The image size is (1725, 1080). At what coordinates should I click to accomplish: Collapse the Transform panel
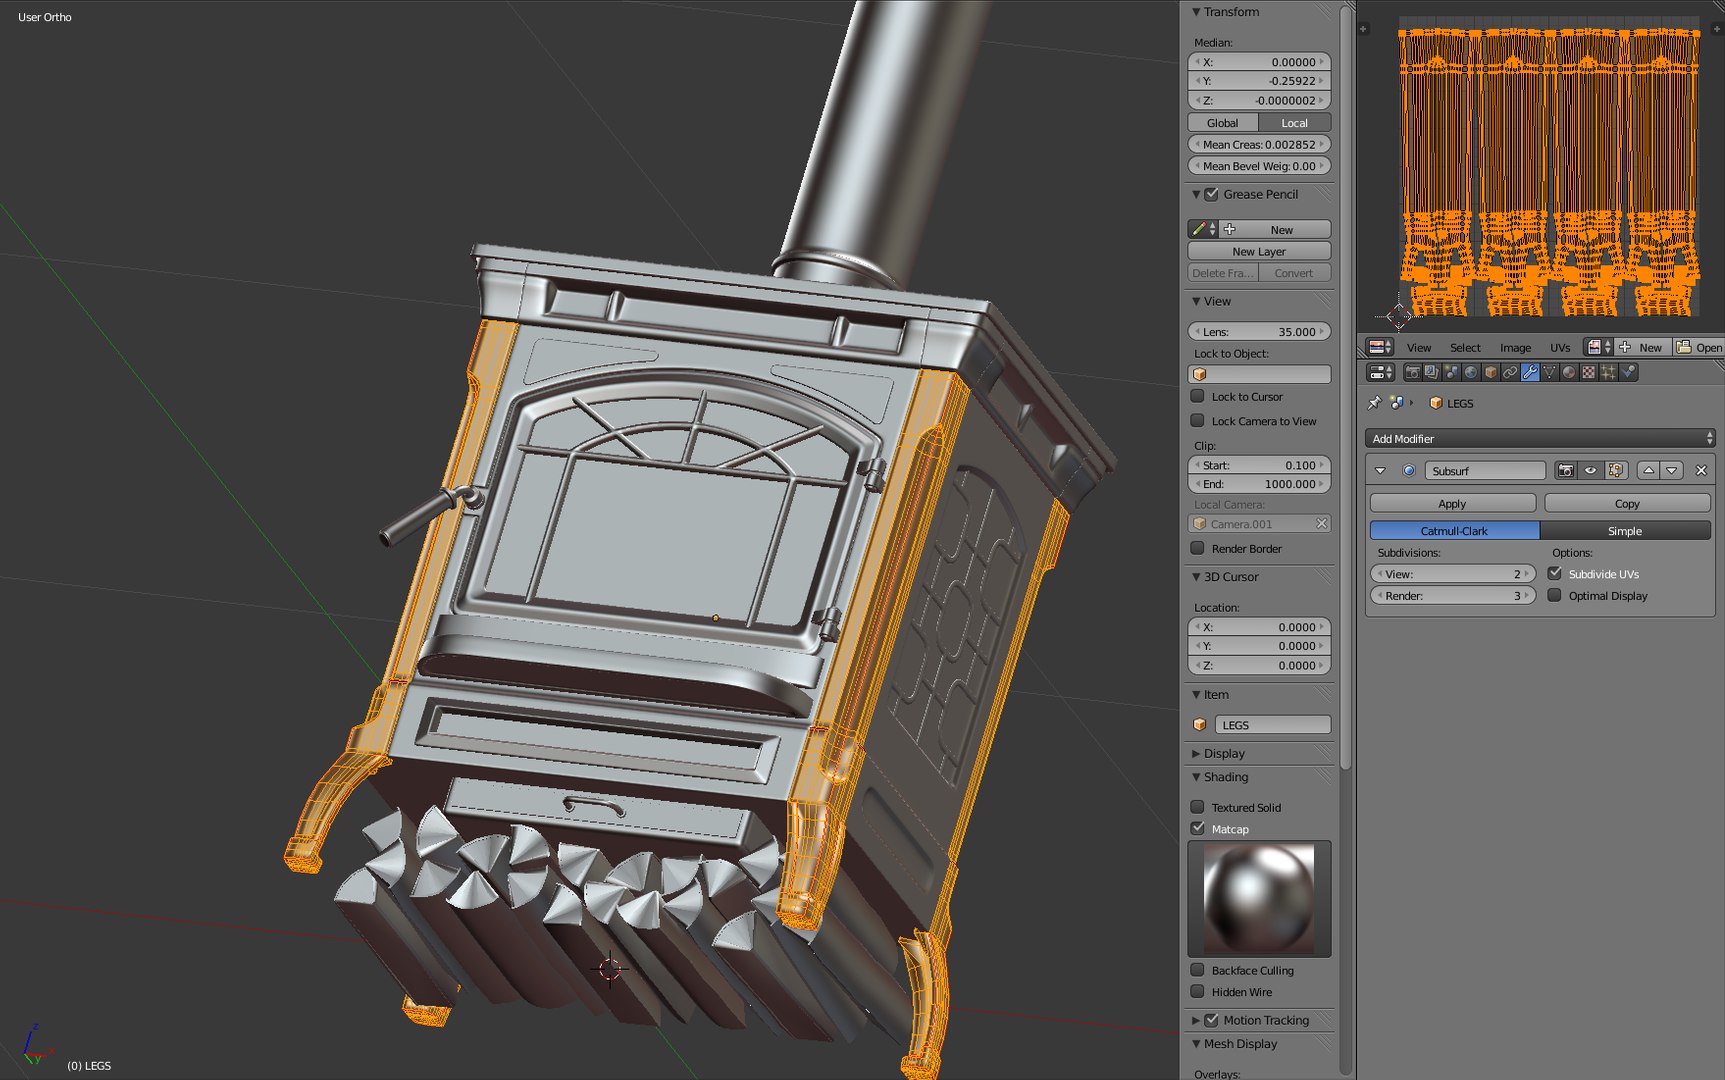pos(1196,12)
